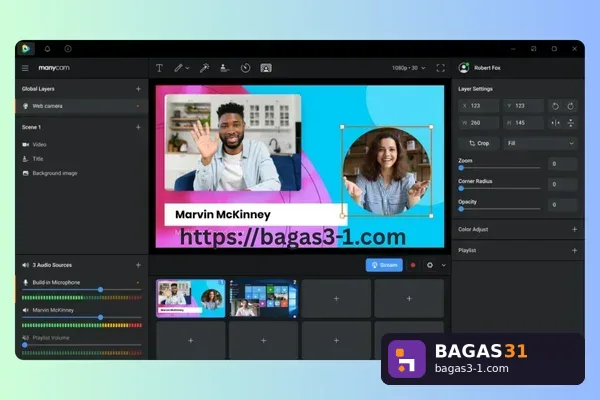Select the Virtual background portrait tool
The image size is (600, 400).
266,68
